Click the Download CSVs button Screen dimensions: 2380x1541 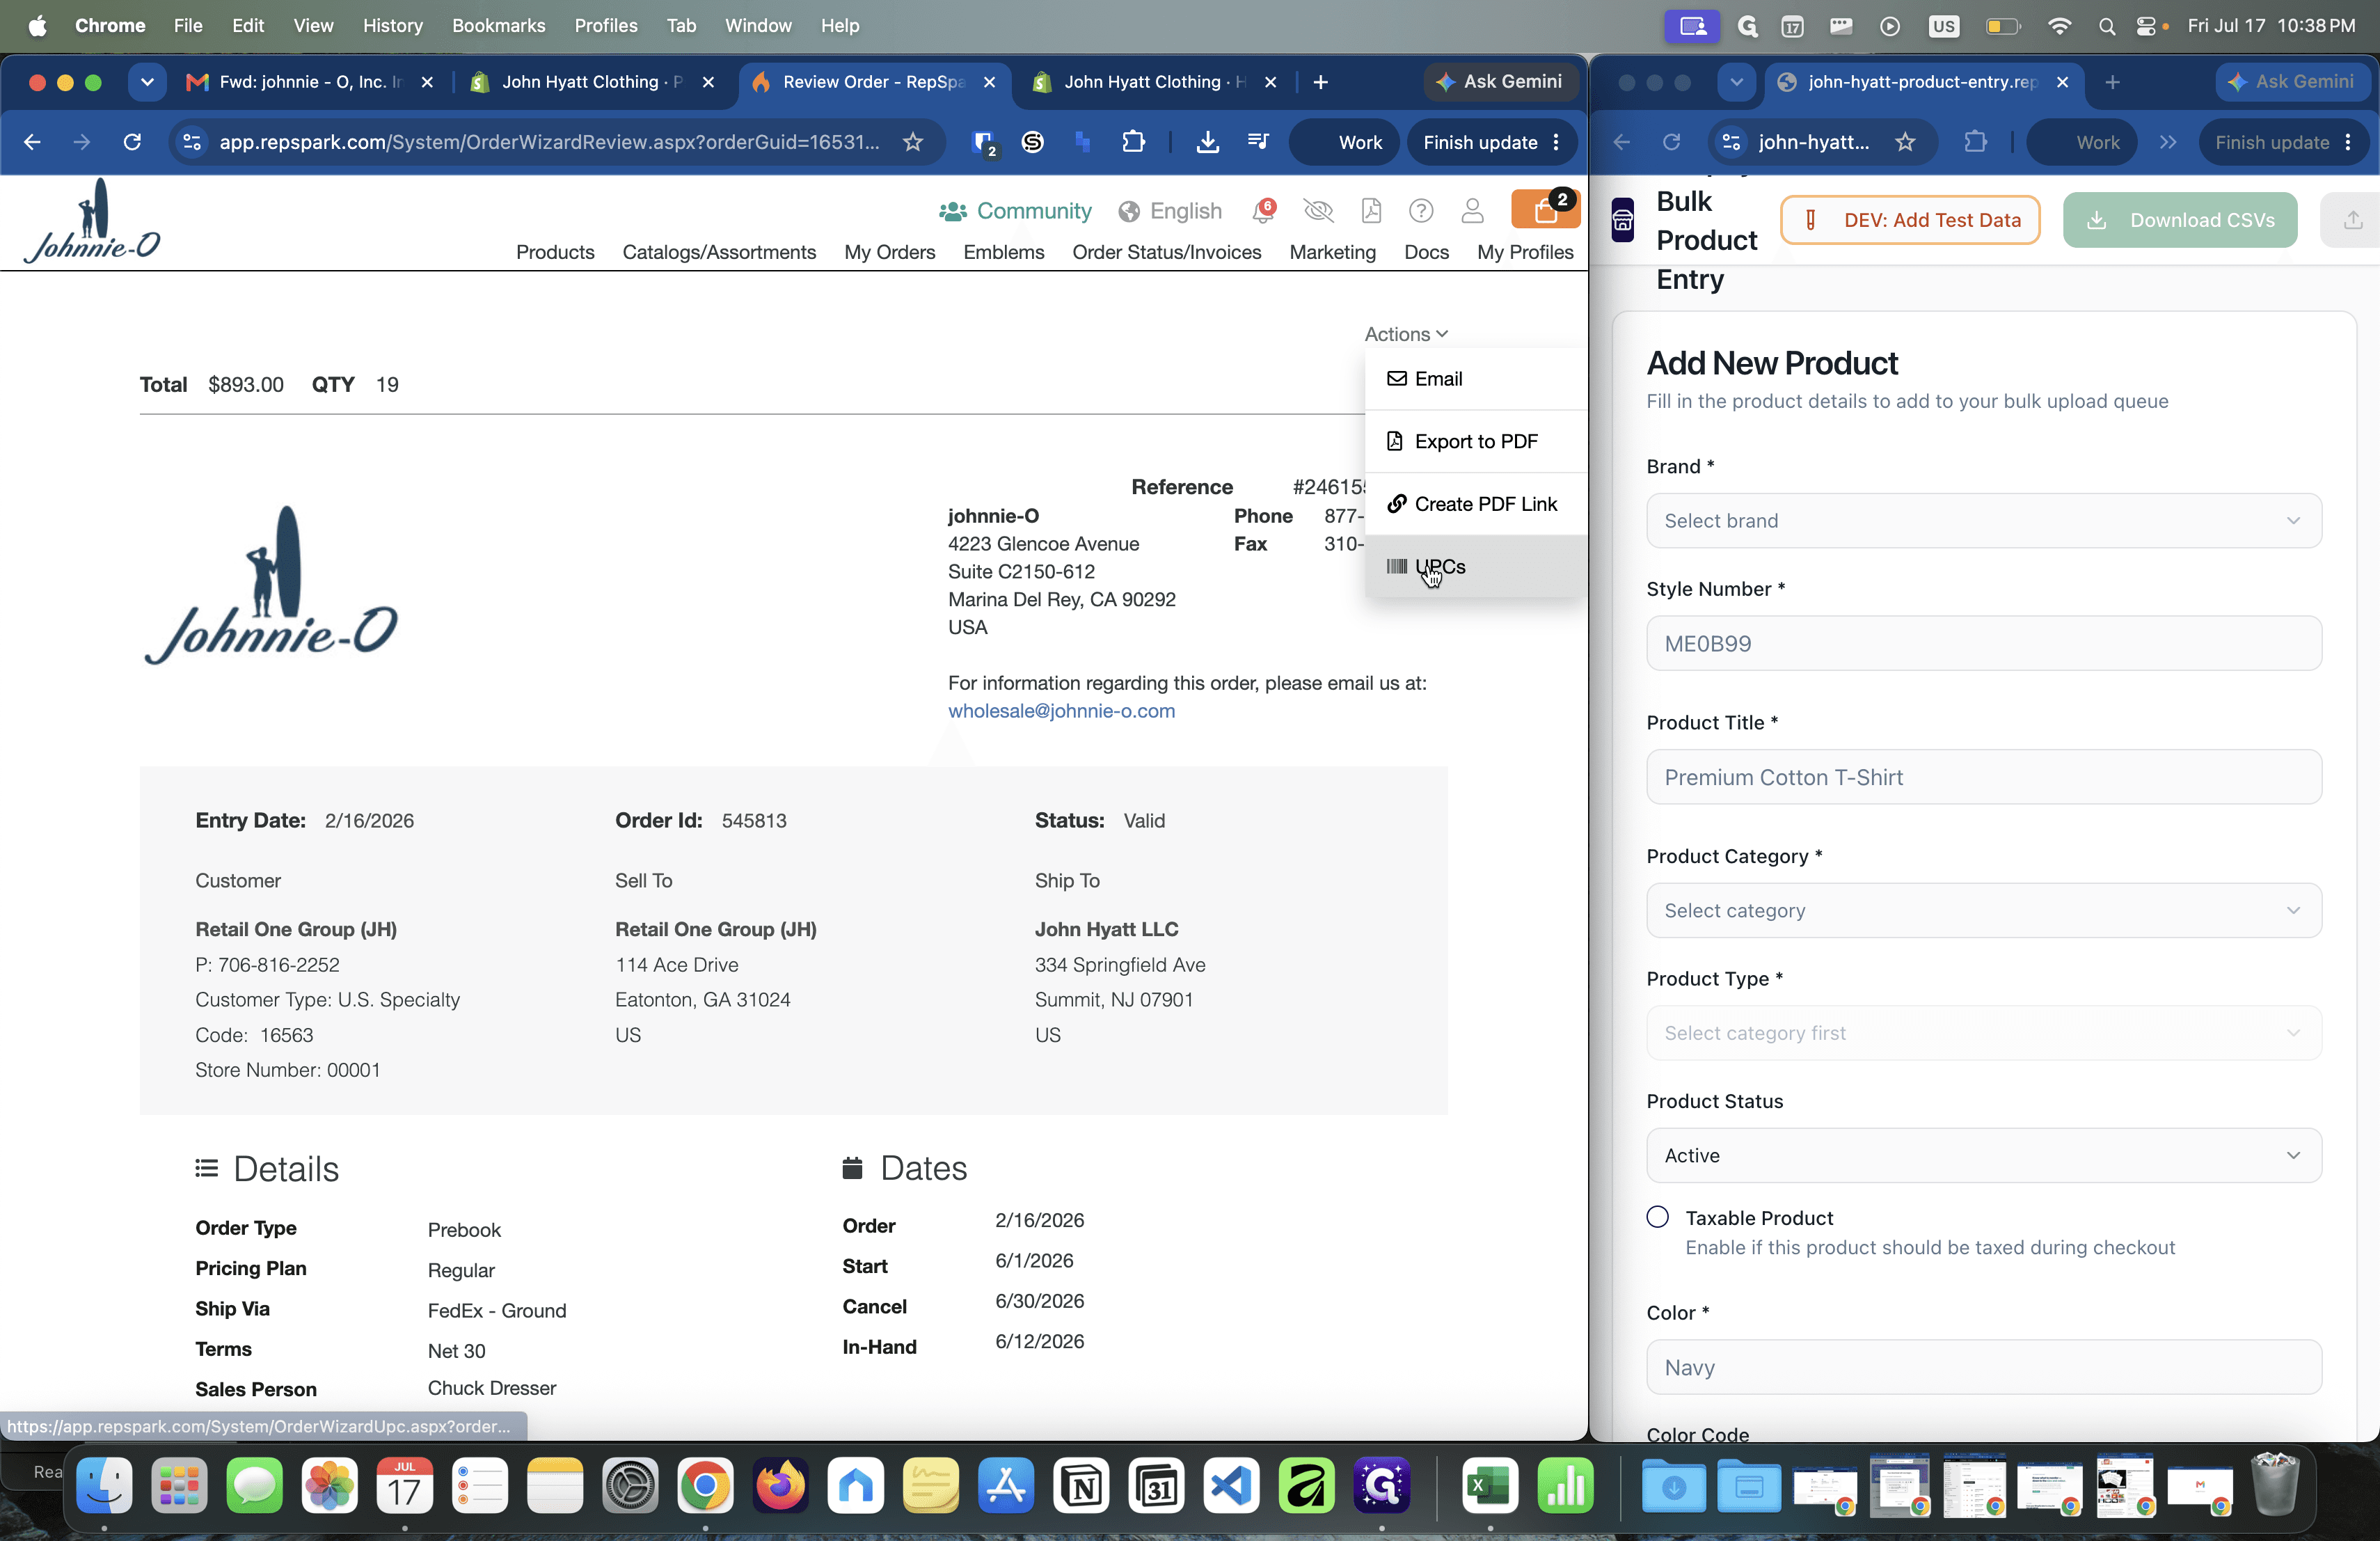pyautogui.click(x=2180, y=220)
